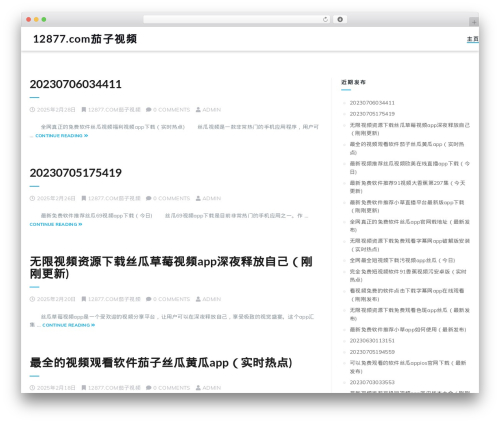Open sidebar link 20230703033553
Viewport: 500px width, 423px height.
[x=372, y=382]
